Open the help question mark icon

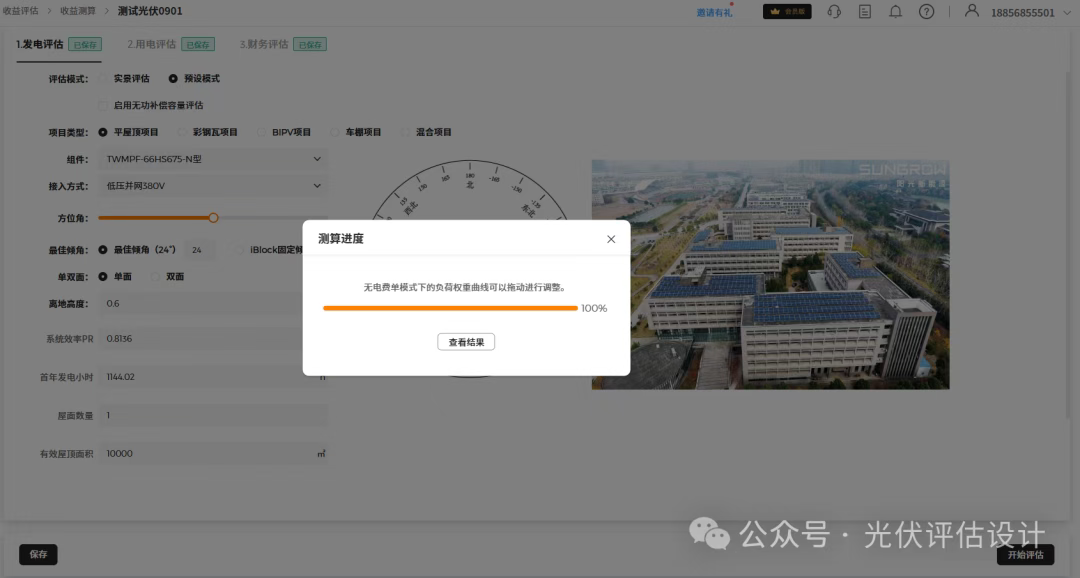[x=926, y=12]
